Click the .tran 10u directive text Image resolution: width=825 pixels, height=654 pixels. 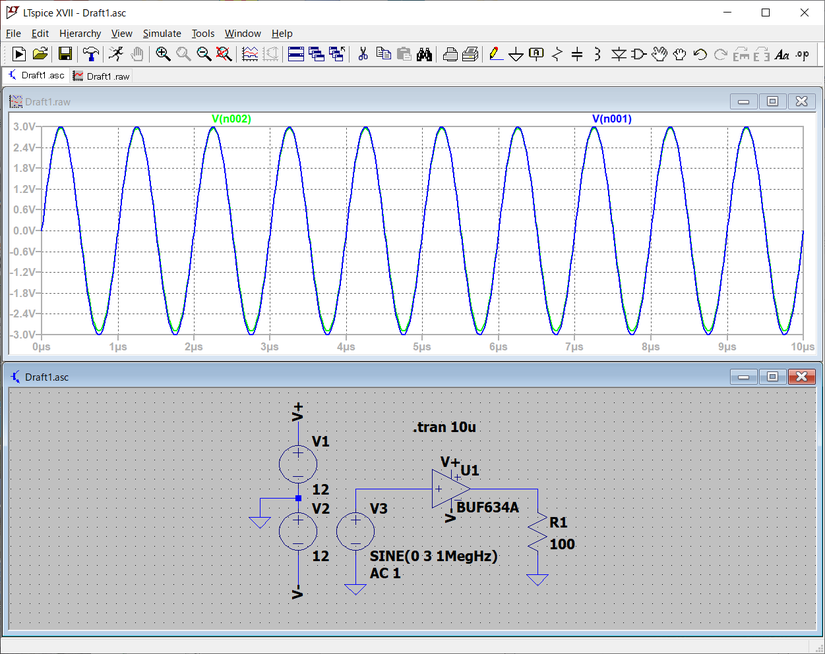(444, 427)
